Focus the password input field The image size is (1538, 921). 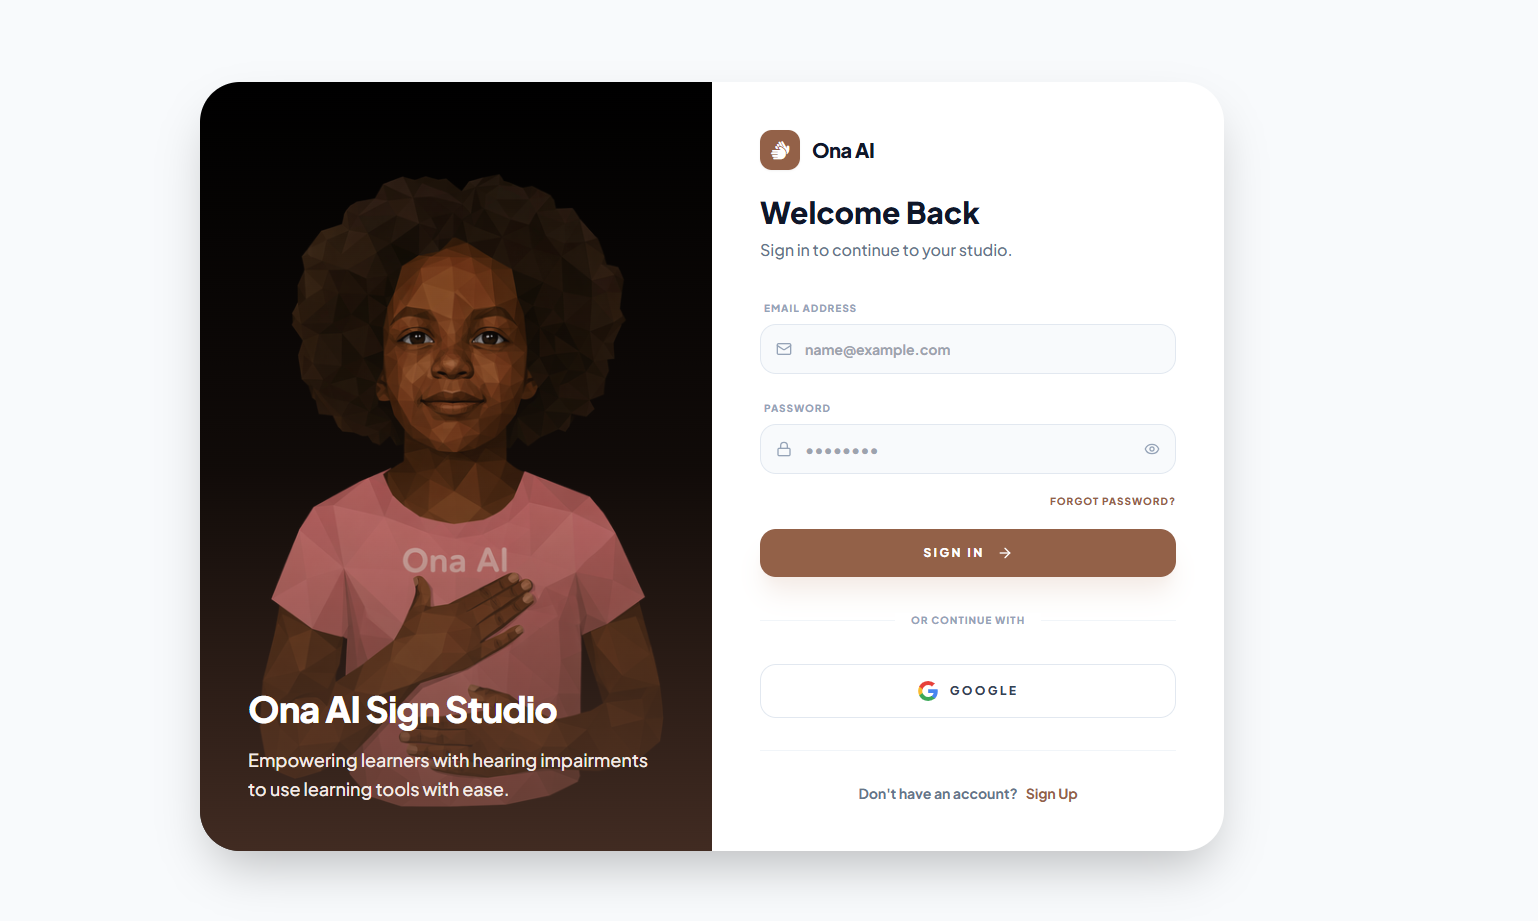pyautogui.click(x=968, y=449)
